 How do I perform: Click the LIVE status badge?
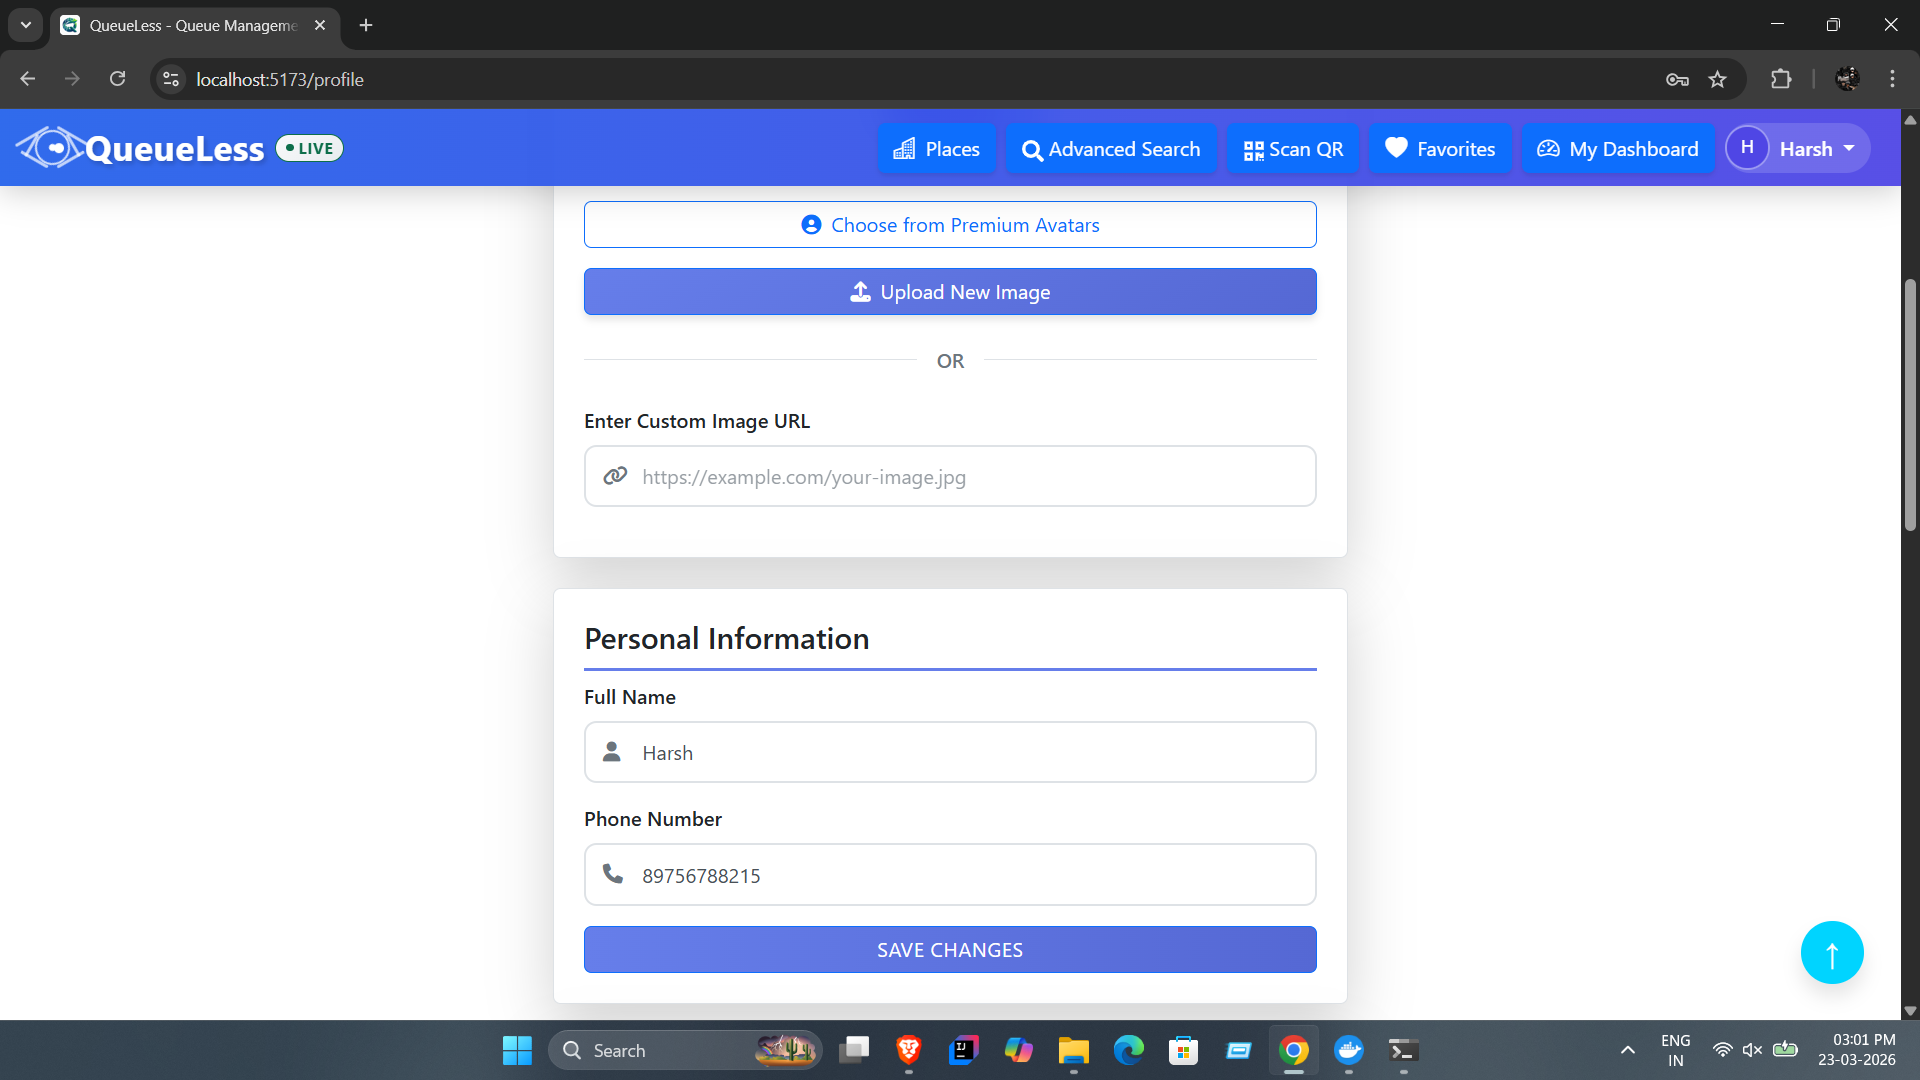pos(310,148)
